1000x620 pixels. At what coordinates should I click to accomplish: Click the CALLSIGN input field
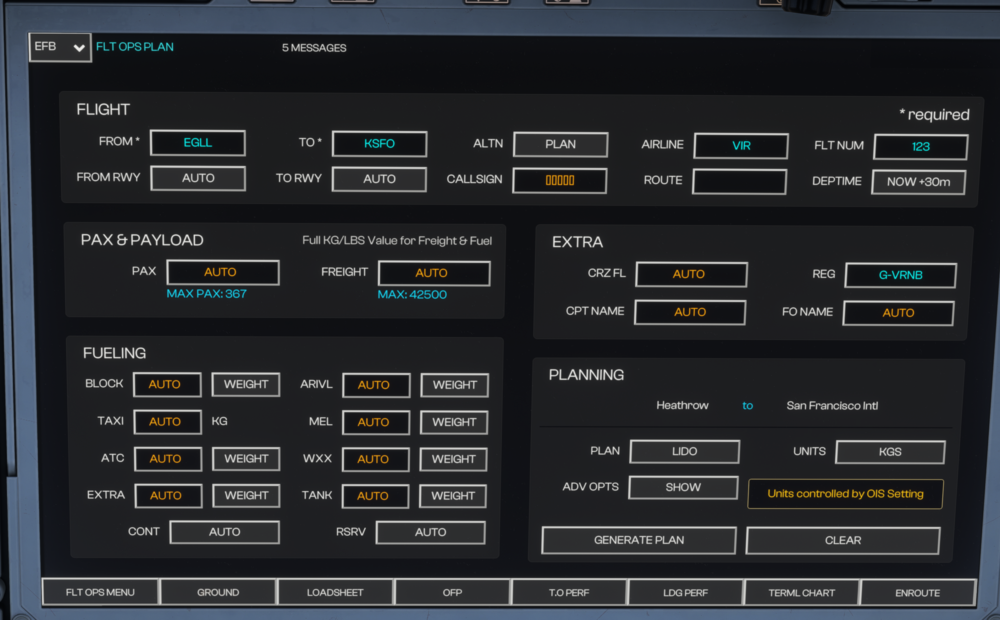(x=559, y=181)
